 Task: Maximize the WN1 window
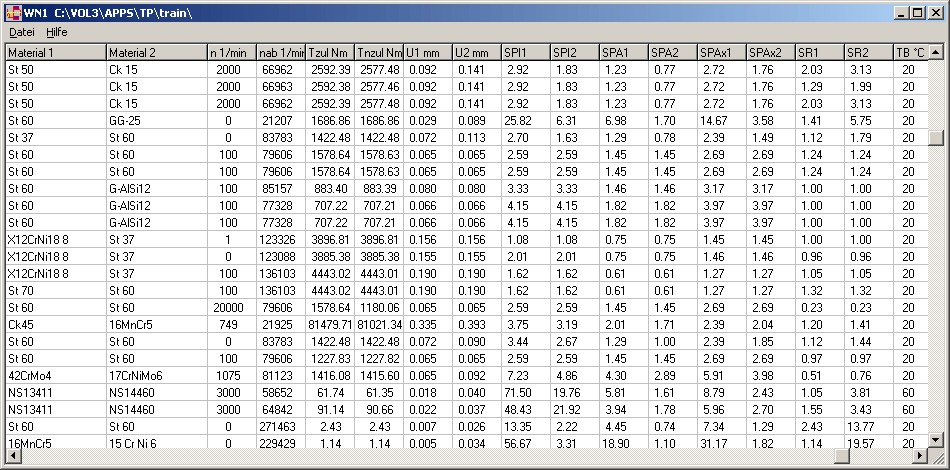pos(917,12)
